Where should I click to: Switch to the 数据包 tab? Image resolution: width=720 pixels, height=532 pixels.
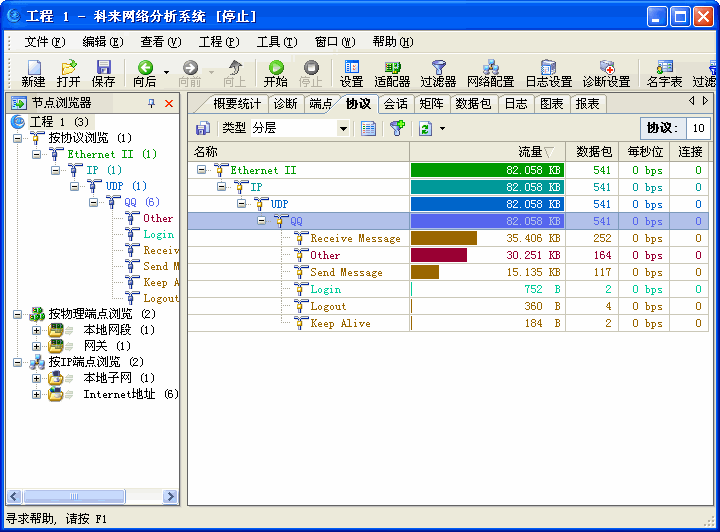[x=473, y=104]
